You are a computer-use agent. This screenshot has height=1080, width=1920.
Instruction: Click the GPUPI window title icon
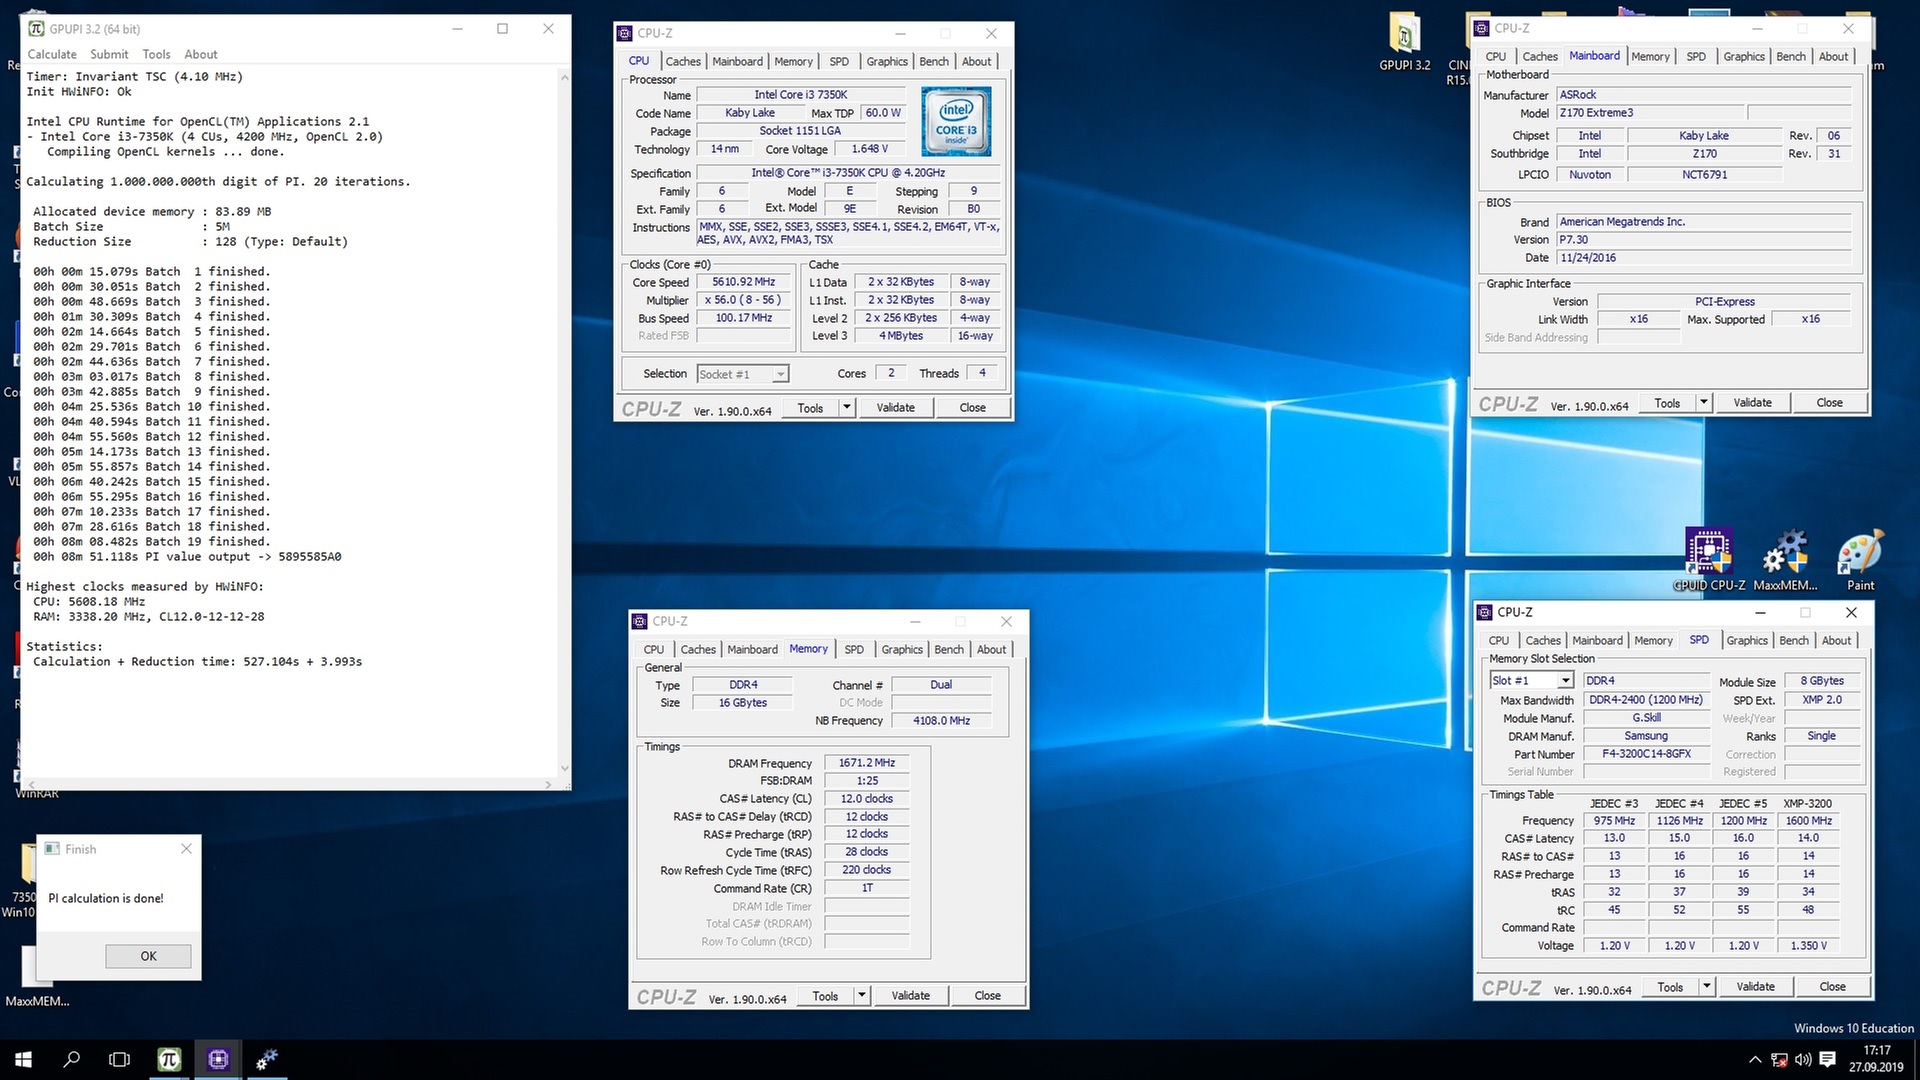coord(36,29)
